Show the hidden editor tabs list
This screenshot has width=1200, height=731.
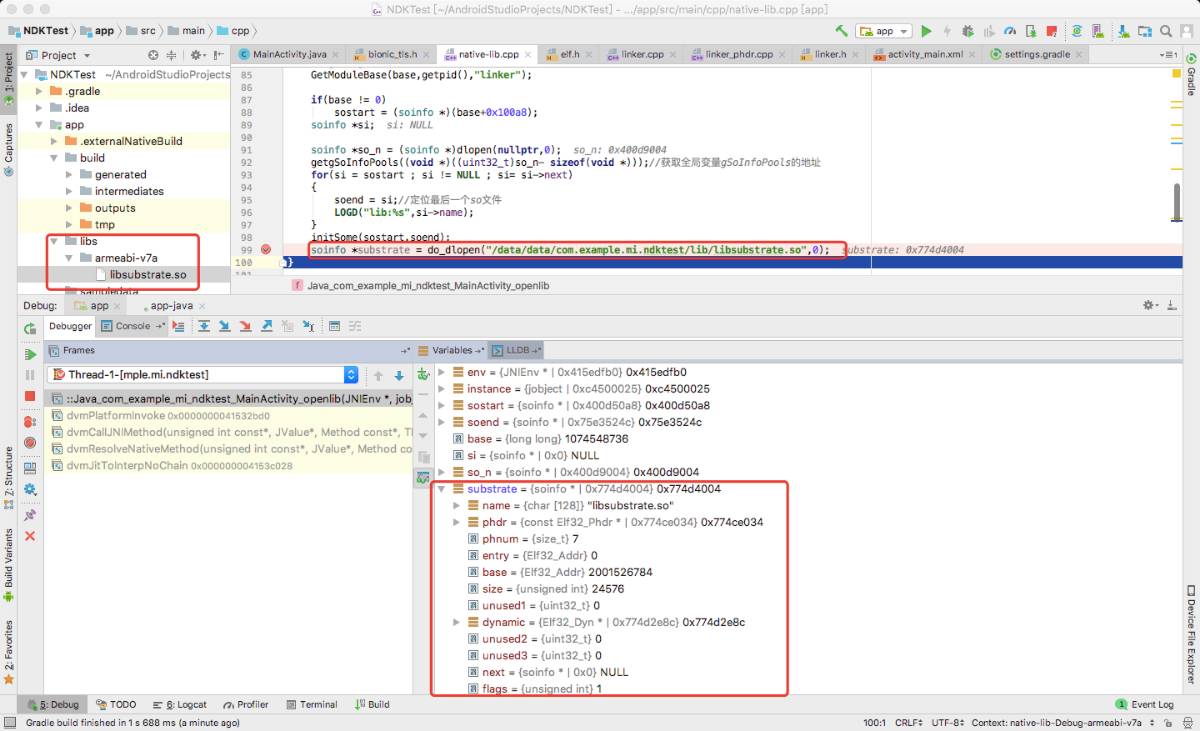pos(1167,54)
